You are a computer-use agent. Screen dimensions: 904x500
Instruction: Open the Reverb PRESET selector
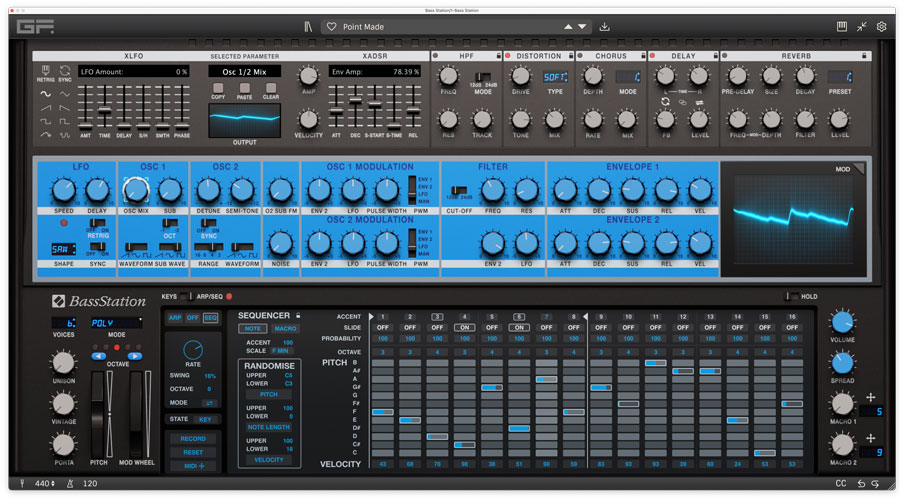[840, 76]
